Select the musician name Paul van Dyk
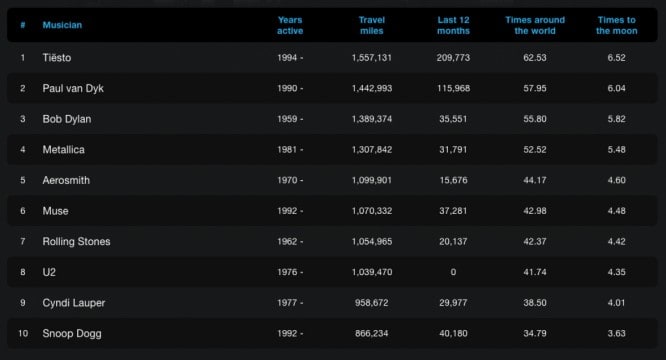The width and height of the screenshot is (666, 360). coord(73,88)
